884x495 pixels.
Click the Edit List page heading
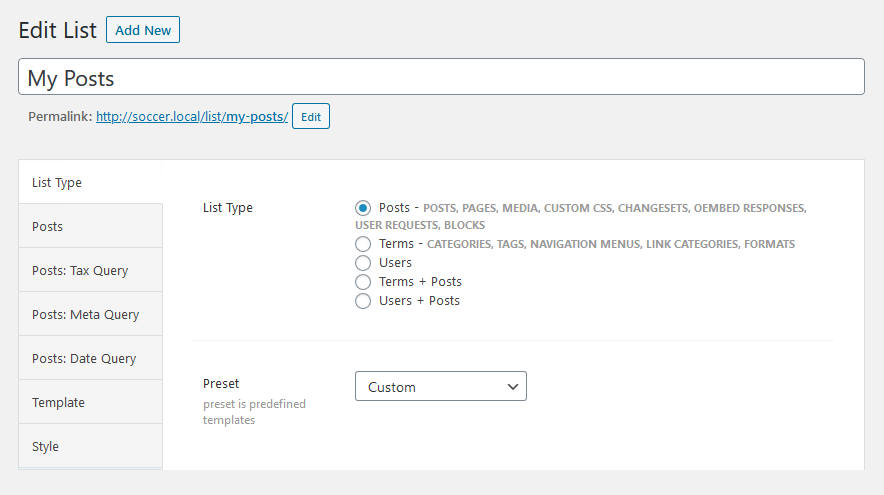(x=58, y=30)
